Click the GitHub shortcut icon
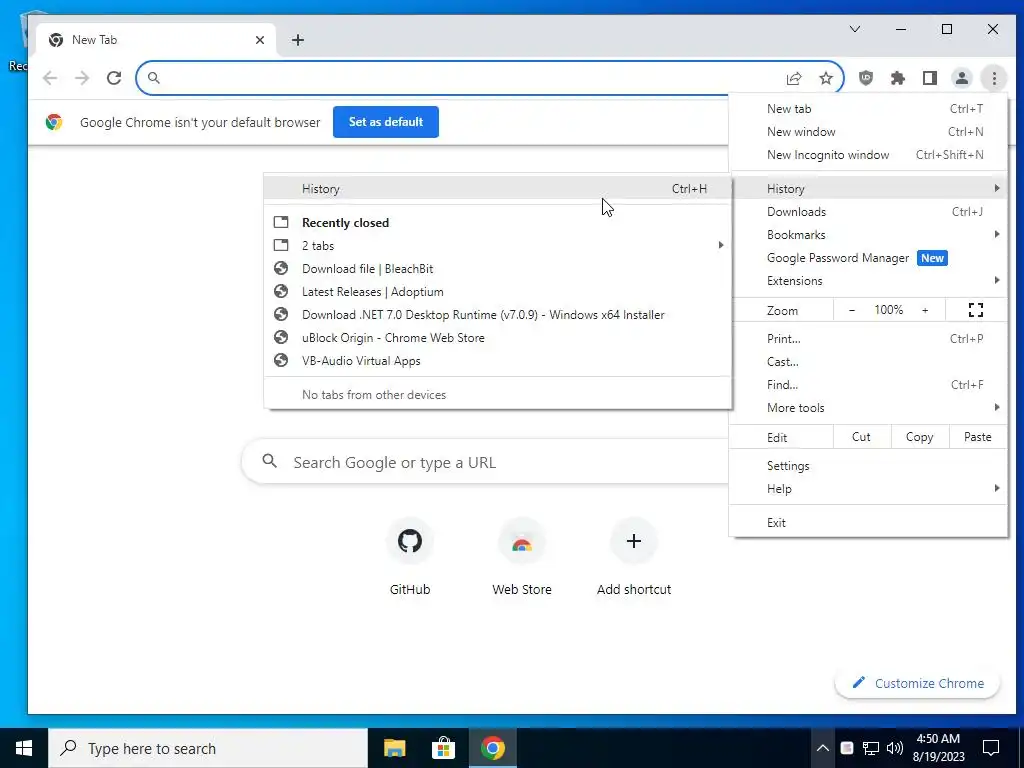The image size is (1024, 768). [x=410, y=541]
